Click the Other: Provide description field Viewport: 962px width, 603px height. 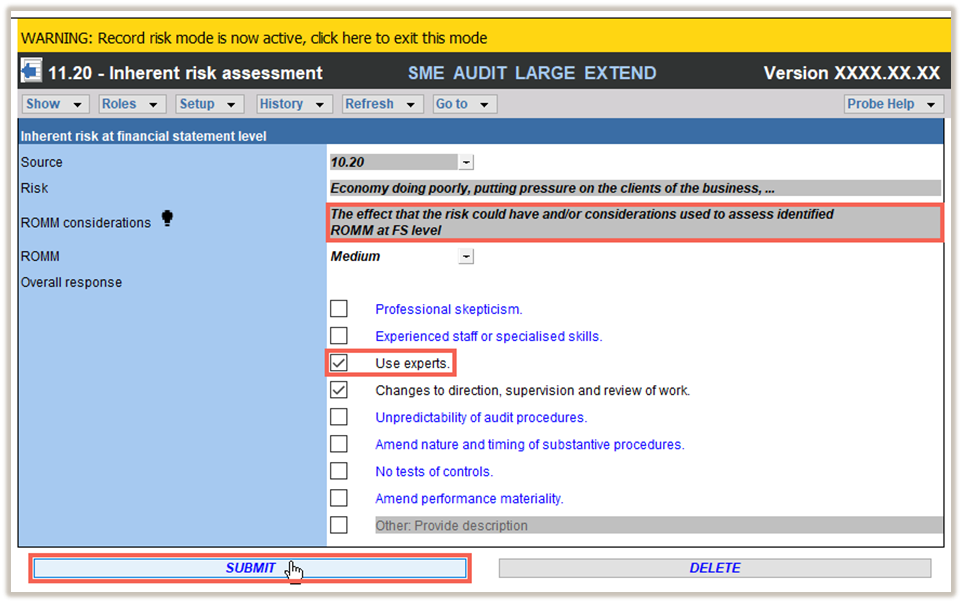658,526
